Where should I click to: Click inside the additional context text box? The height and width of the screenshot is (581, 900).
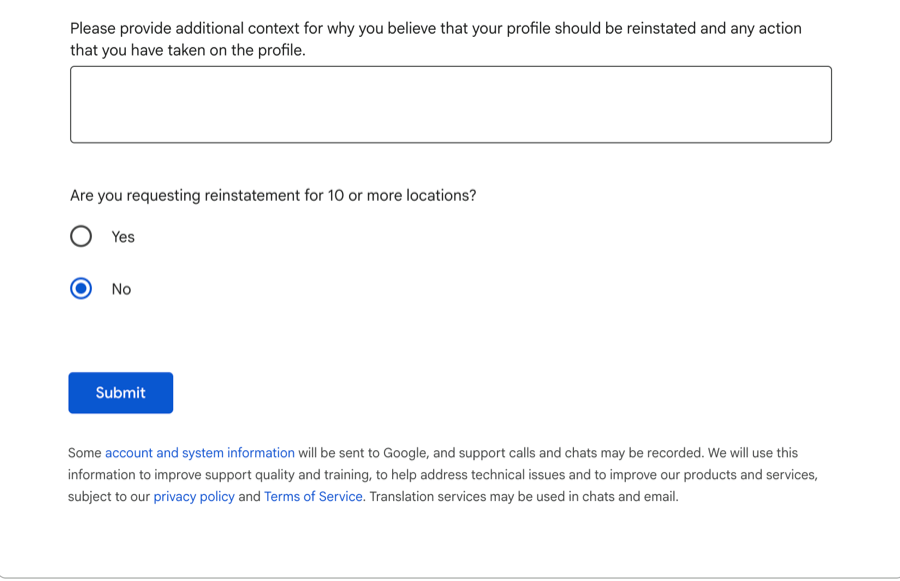[x=450, y=105]
